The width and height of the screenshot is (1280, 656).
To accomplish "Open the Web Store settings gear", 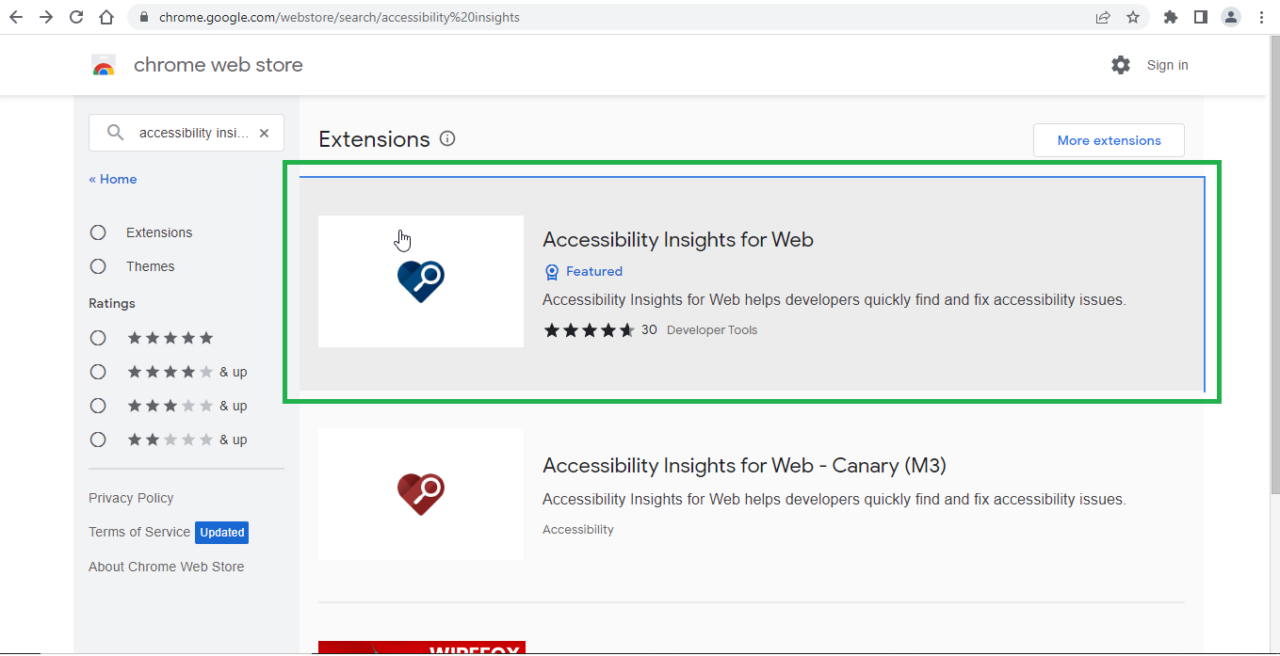I will pos(1121,65).
